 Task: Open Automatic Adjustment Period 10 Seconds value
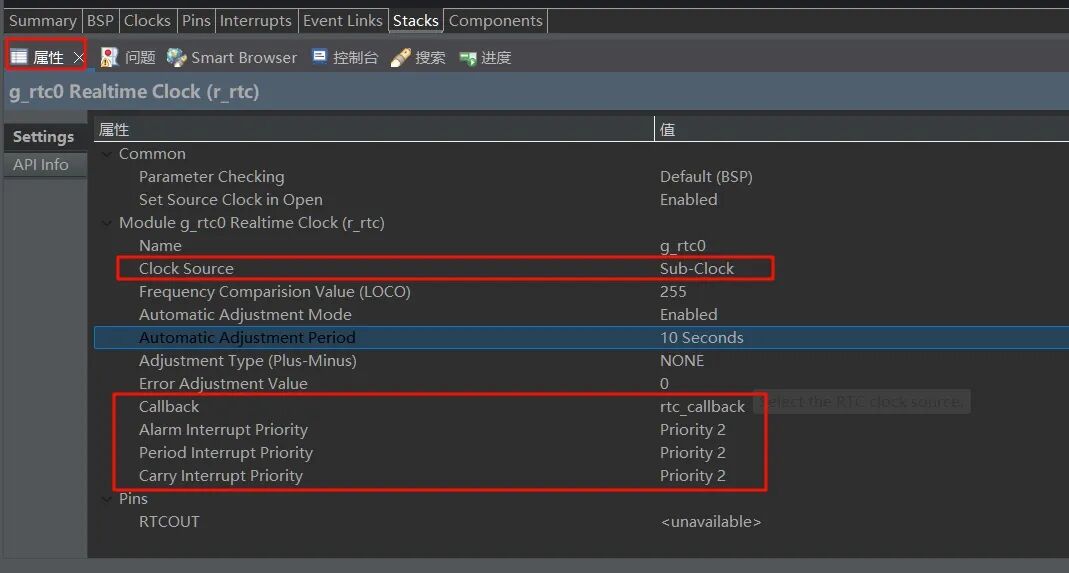(x=701, y=337)
